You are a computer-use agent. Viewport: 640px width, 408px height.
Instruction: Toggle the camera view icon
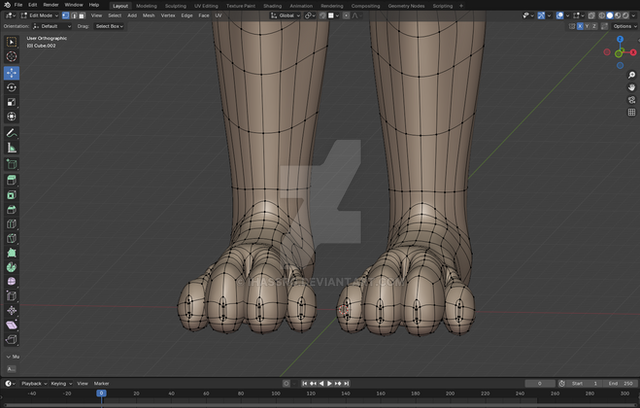[632, 99]
